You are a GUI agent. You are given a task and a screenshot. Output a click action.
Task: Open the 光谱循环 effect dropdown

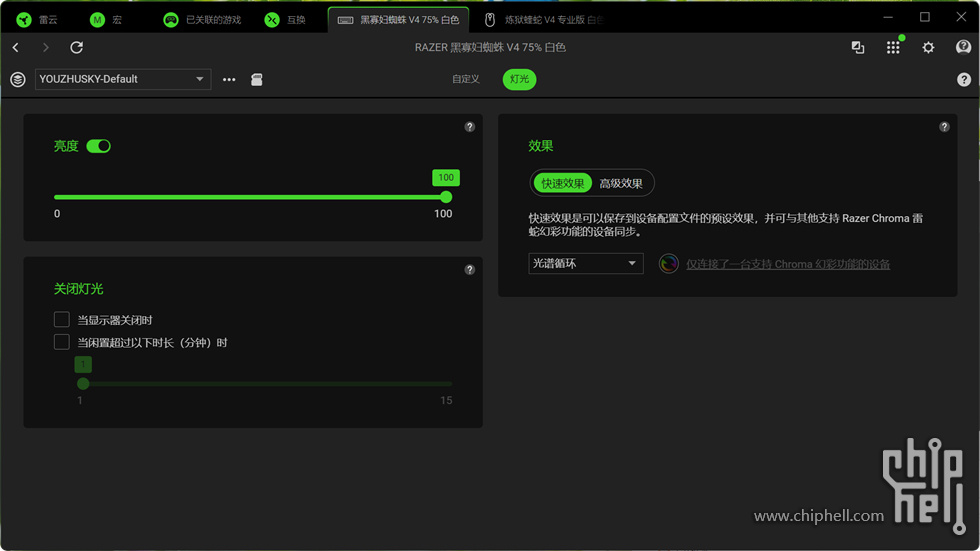click(x=586, y=264)
